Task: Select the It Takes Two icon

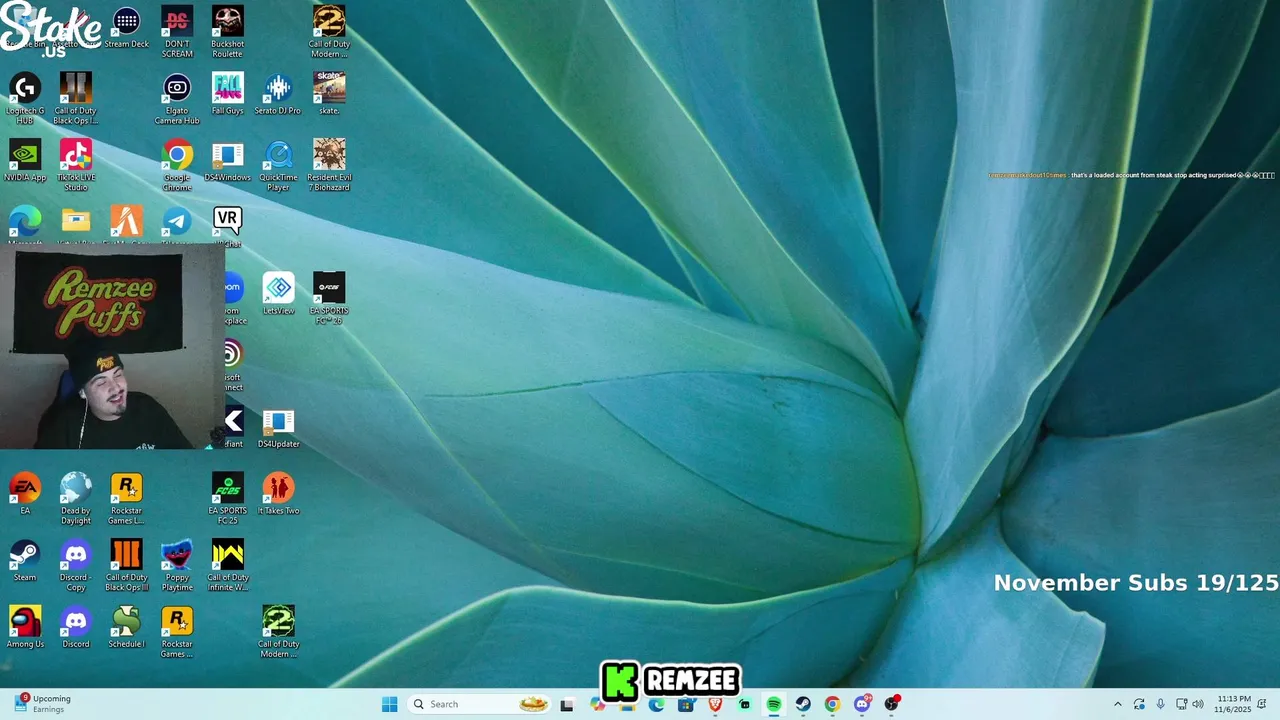Action: (x=278, y=495)
